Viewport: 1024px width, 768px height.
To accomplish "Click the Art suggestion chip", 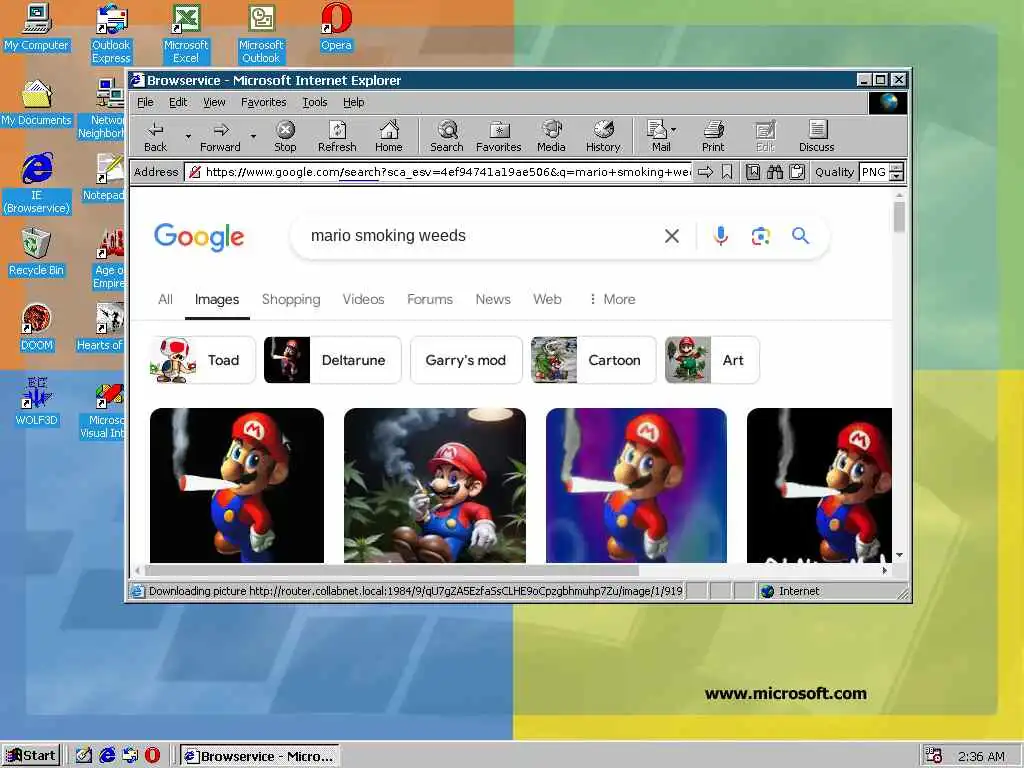I will [712, 360].
